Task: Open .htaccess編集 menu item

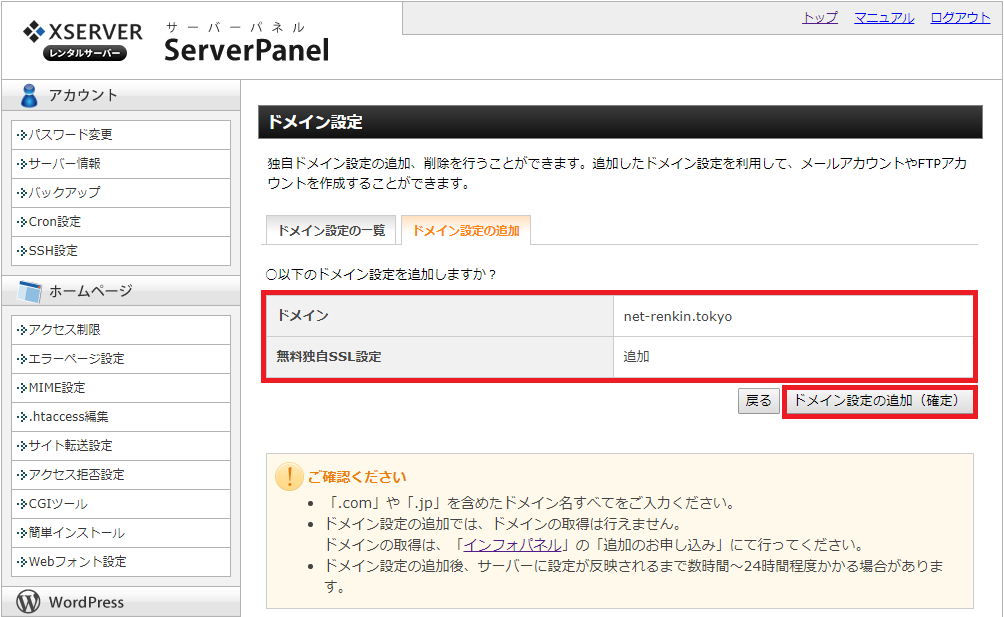Action: click(68, 417)
